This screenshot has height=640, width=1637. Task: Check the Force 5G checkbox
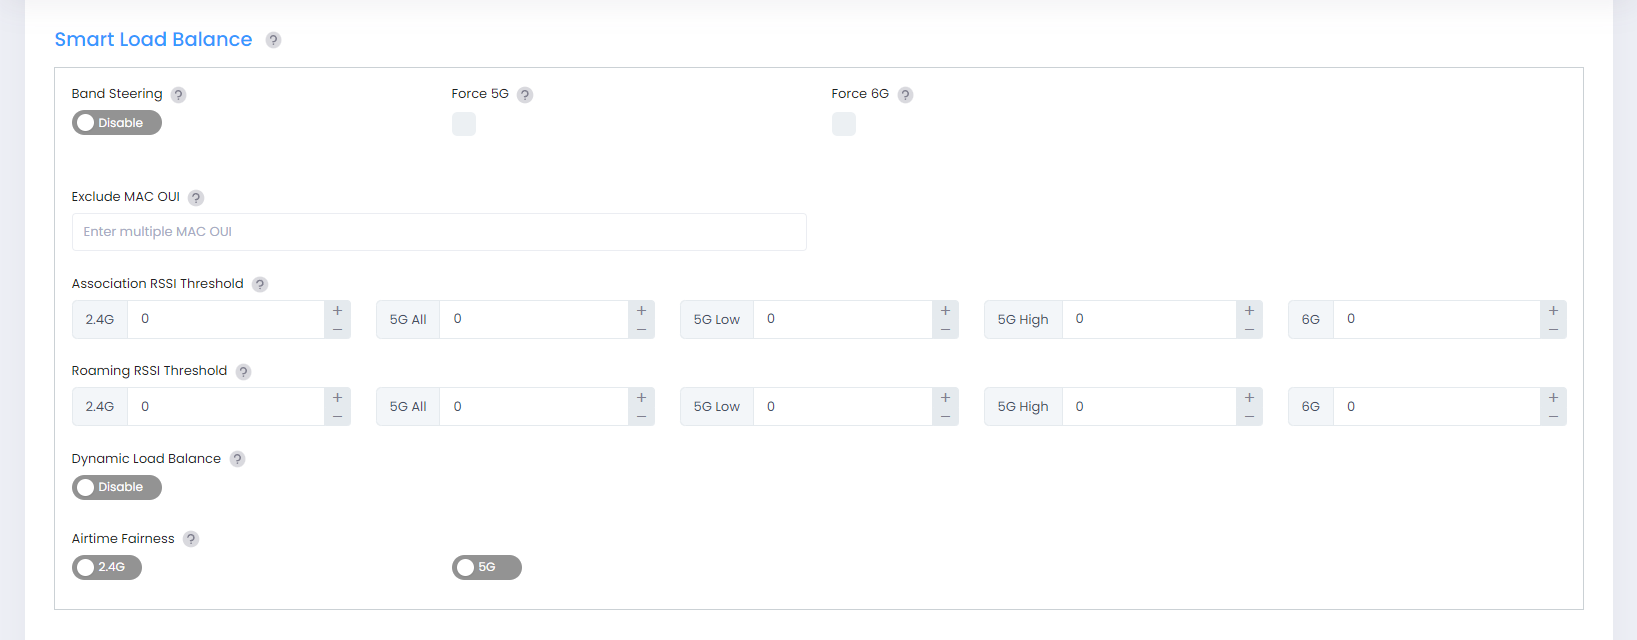pyautogui.click(x=464, y=124)
